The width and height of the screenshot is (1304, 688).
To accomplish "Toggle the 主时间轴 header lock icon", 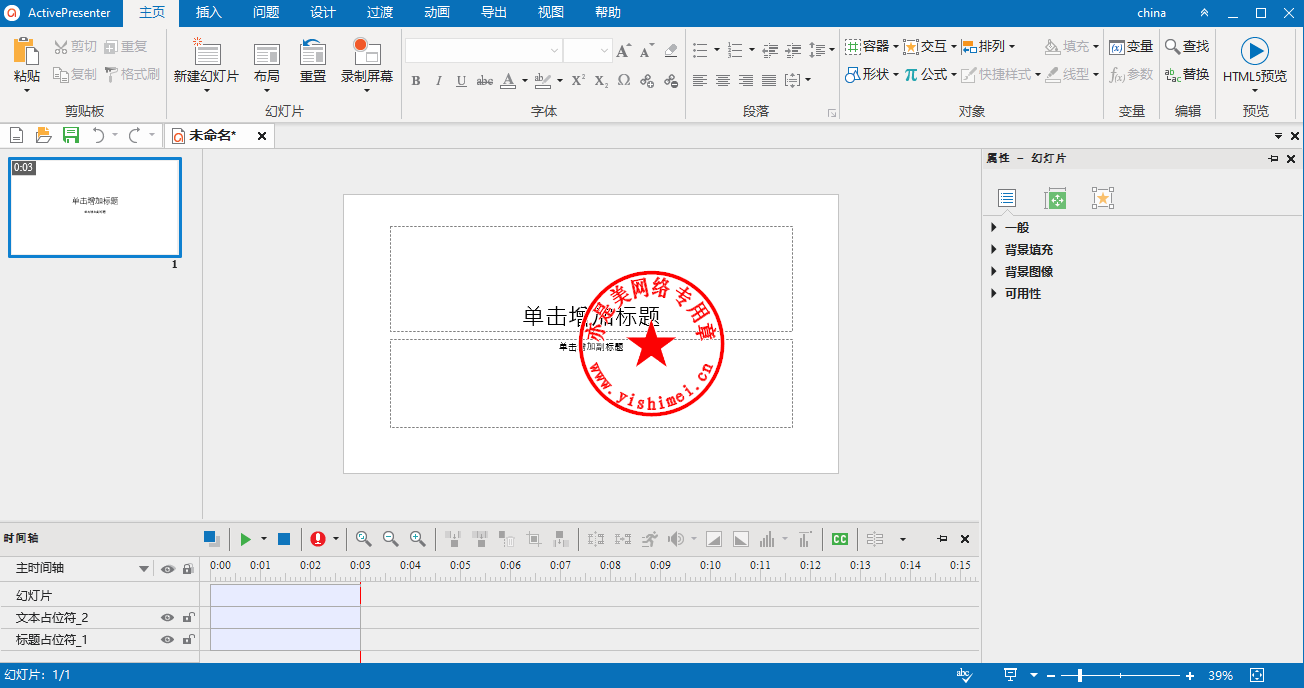I will (x=188, y=568).
